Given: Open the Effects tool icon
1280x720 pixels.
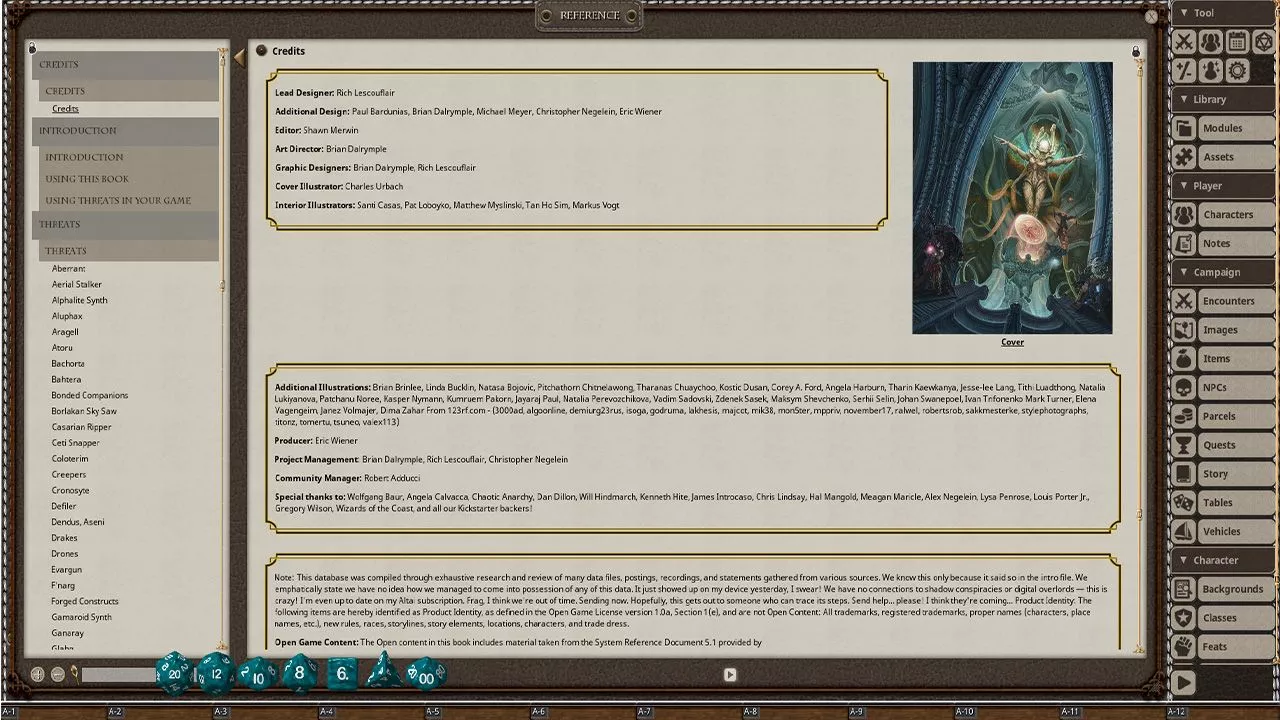Looking at the screenshot, I should pos(1210,70).
